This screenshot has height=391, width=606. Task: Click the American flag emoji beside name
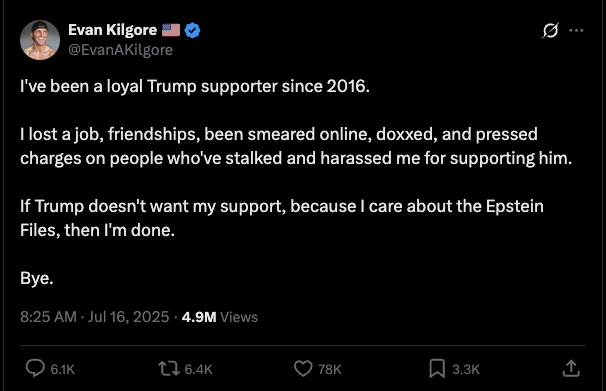(171, 30)
